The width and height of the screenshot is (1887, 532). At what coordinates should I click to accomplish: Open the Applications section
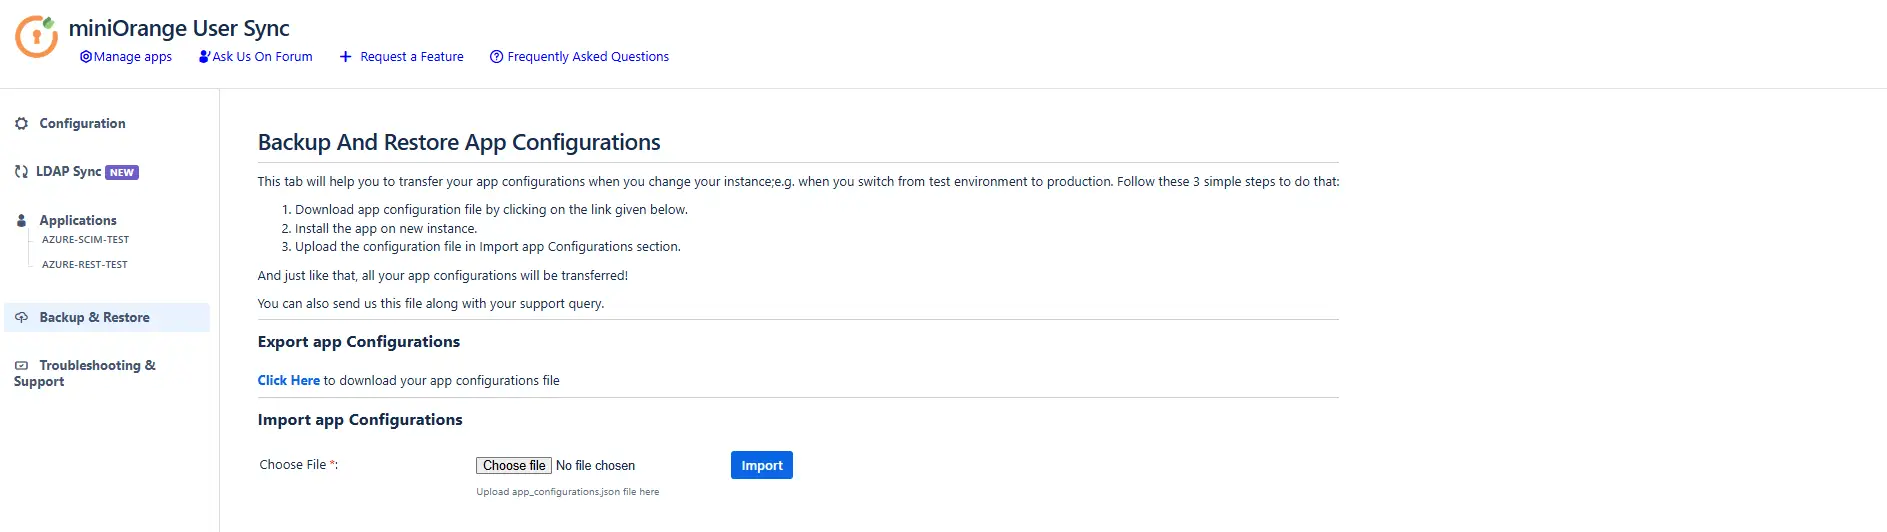[78, 220]
